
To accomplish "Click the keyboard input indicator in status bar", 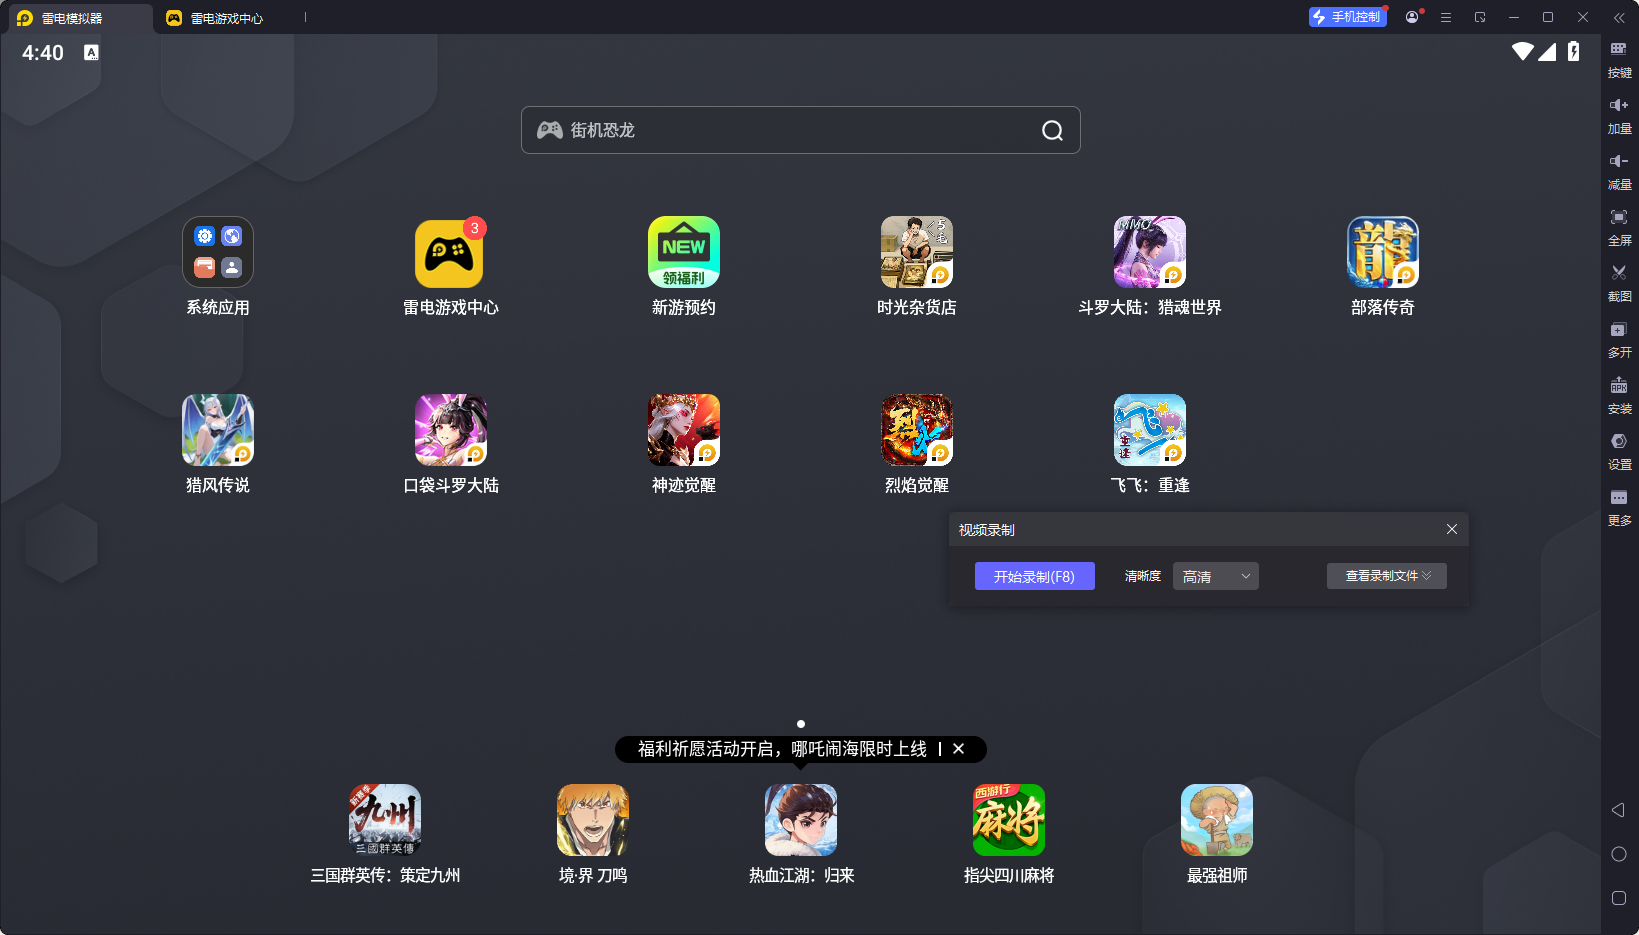I will [x=91, y=52].
